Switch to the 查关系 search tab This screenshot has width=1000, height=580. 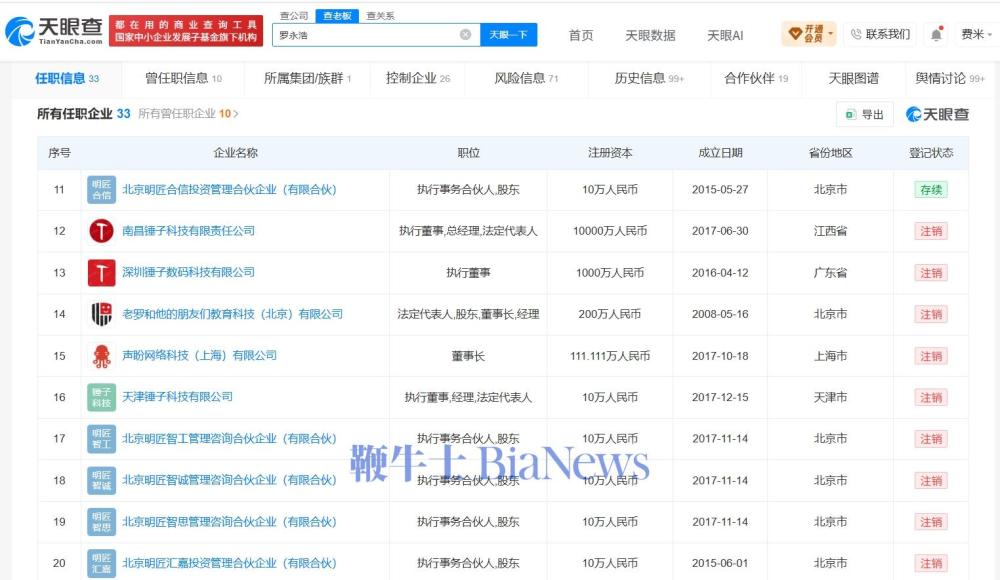coord(380,16)
